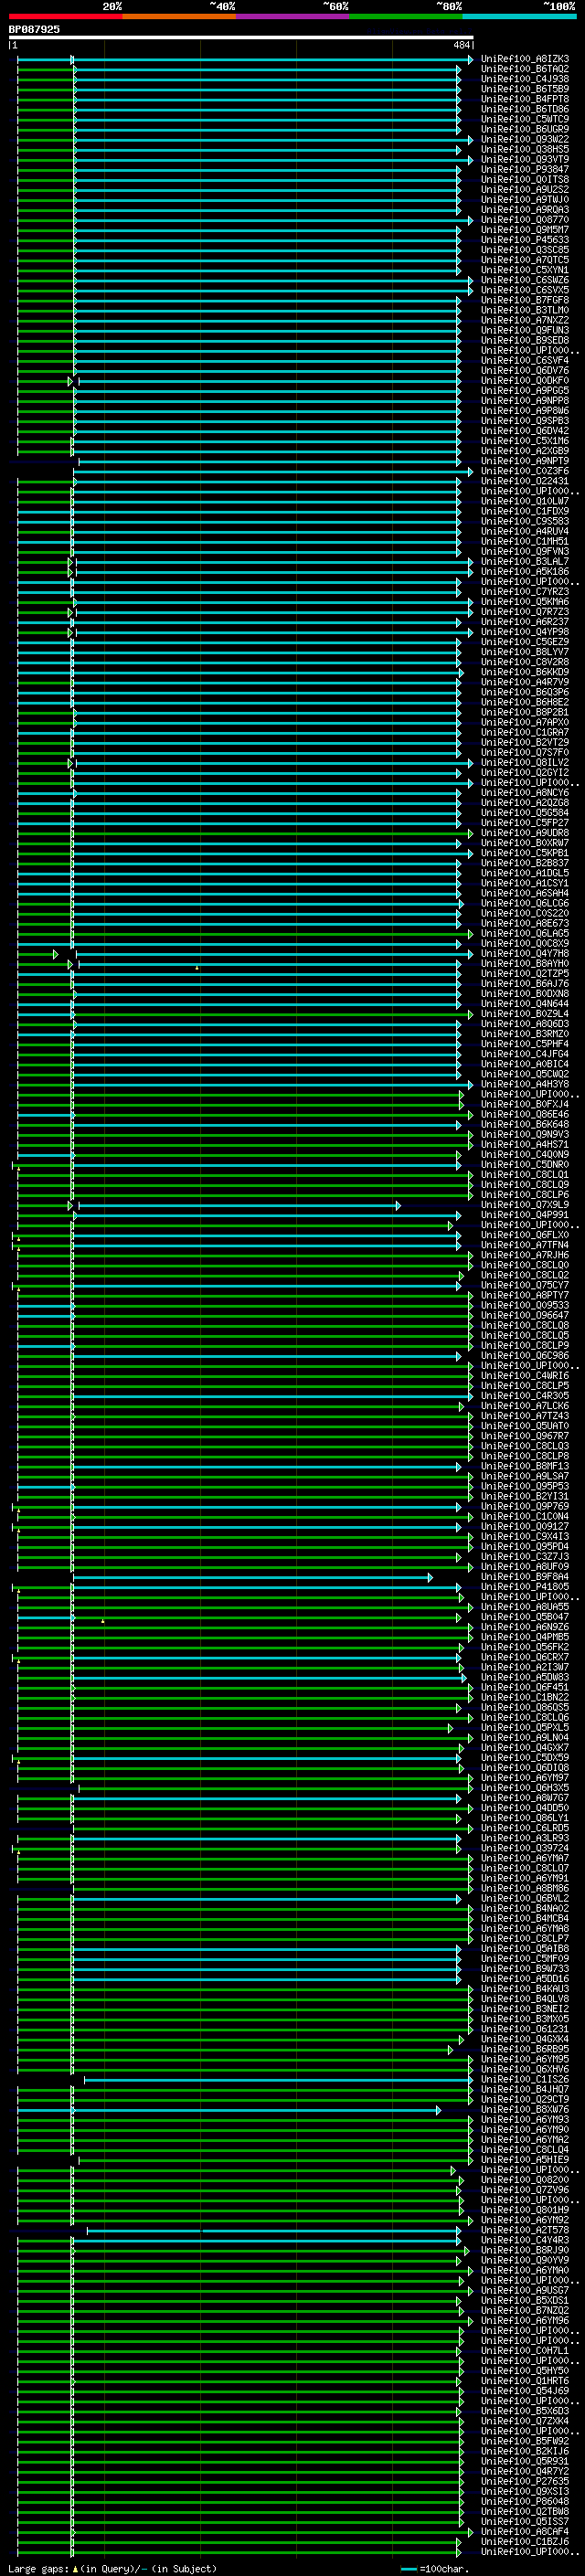Pick the UniRef100_Q86E46 hit label
585x2576 pixels.
point(525,1114)
